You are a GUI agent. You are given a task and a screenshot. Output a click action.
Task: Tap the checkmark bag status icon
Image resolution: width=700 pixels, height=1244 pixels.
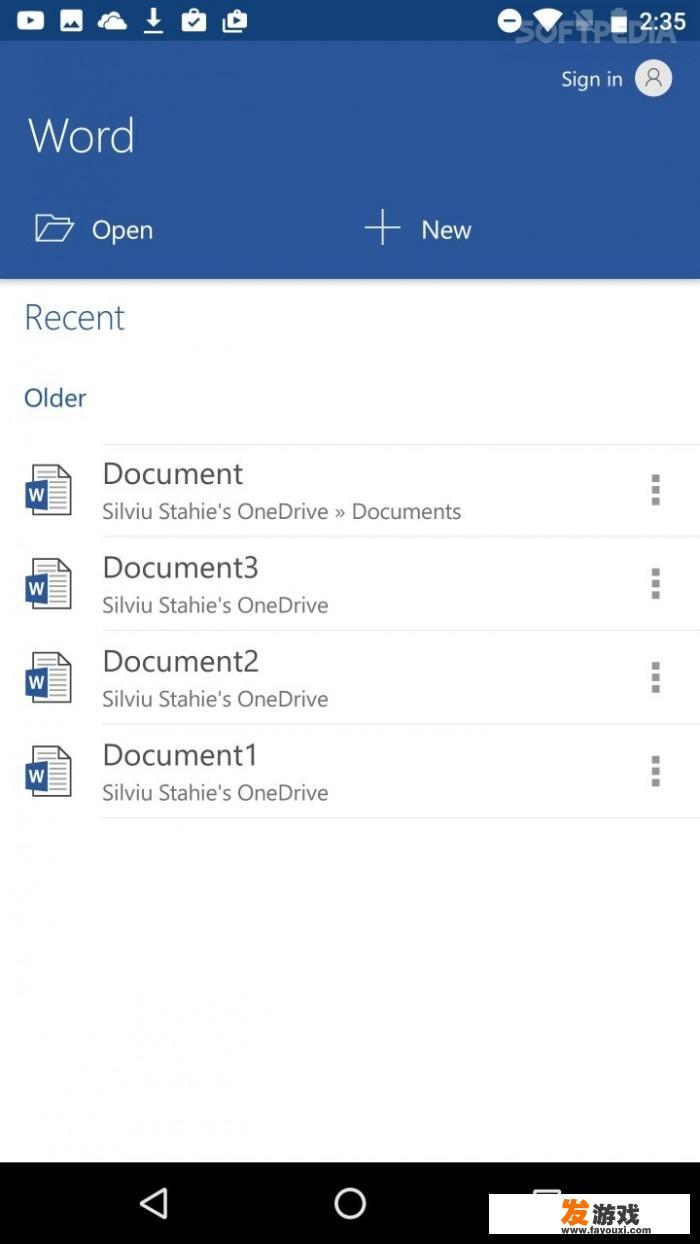[194, 20]
